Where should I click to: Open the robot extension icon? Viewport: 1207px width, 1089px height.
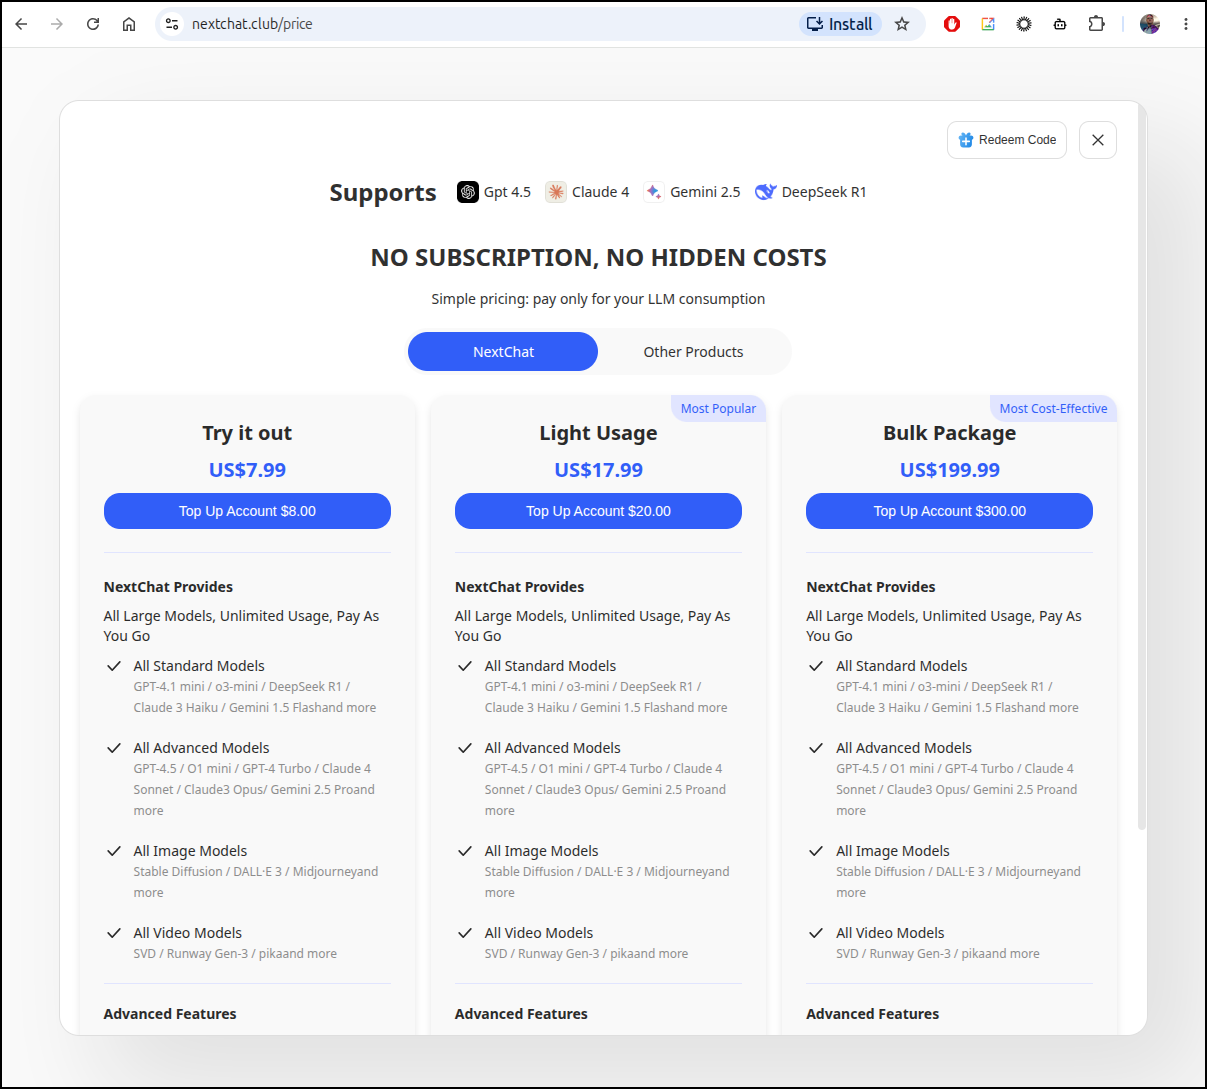[x=1060, y=24]
